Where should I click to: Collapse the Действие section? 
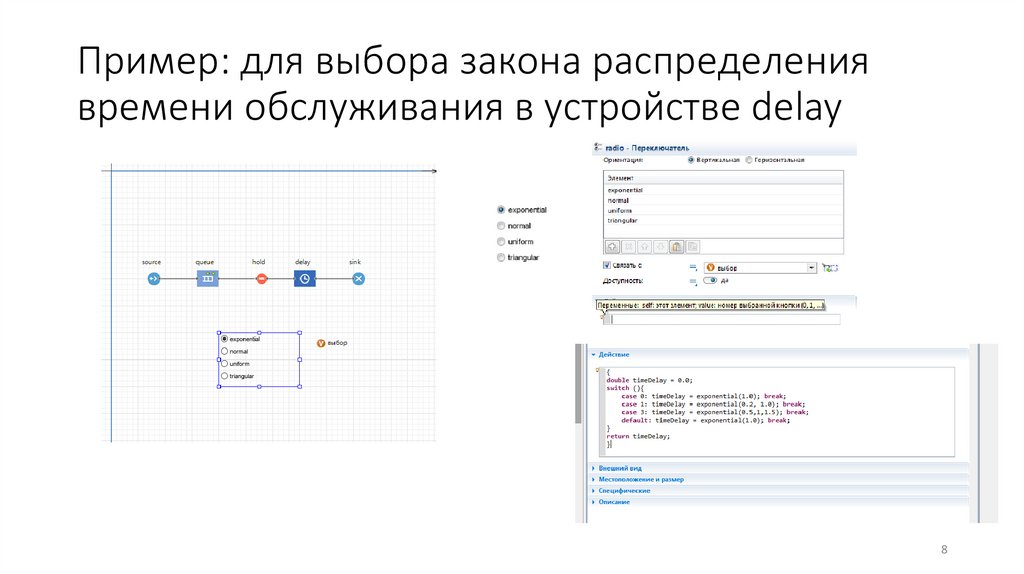click(x=594, y=355)
